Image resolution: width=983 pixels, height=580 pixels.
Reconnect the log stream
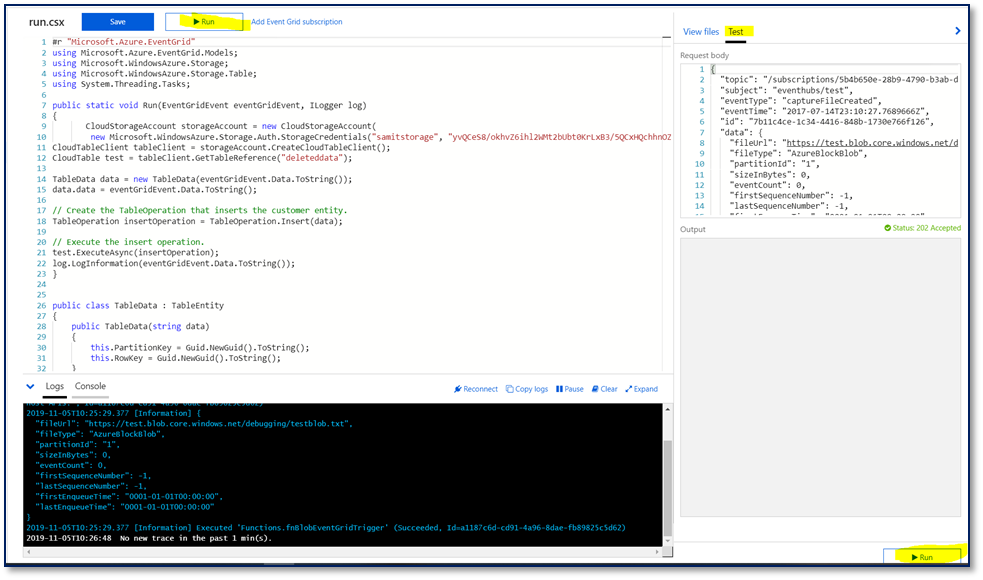point(476,389)
